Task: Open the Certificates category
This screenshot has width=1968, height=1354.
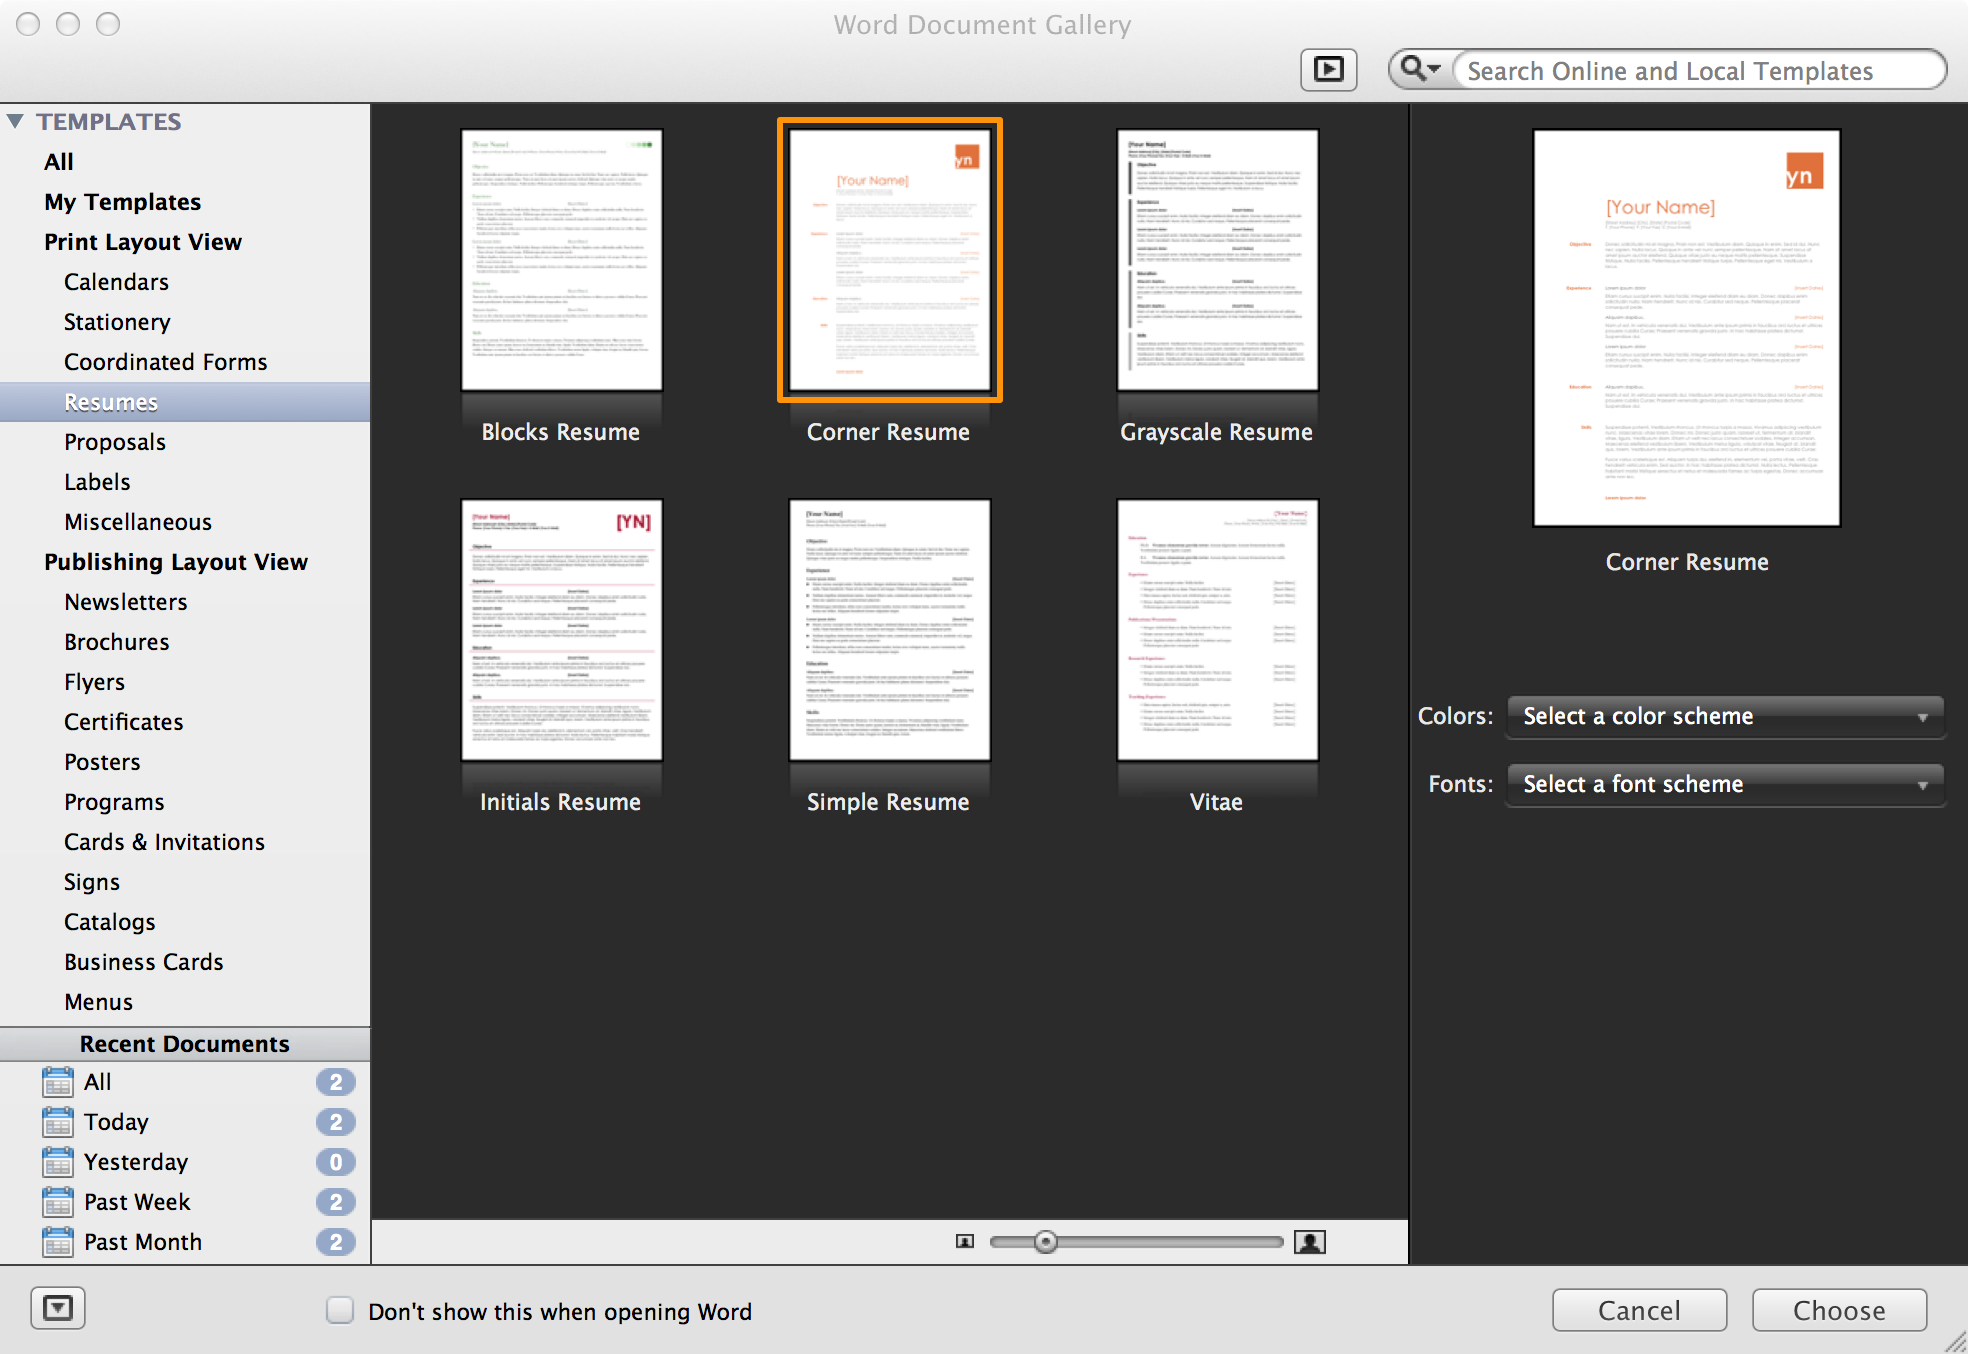Action: [124, 722]
